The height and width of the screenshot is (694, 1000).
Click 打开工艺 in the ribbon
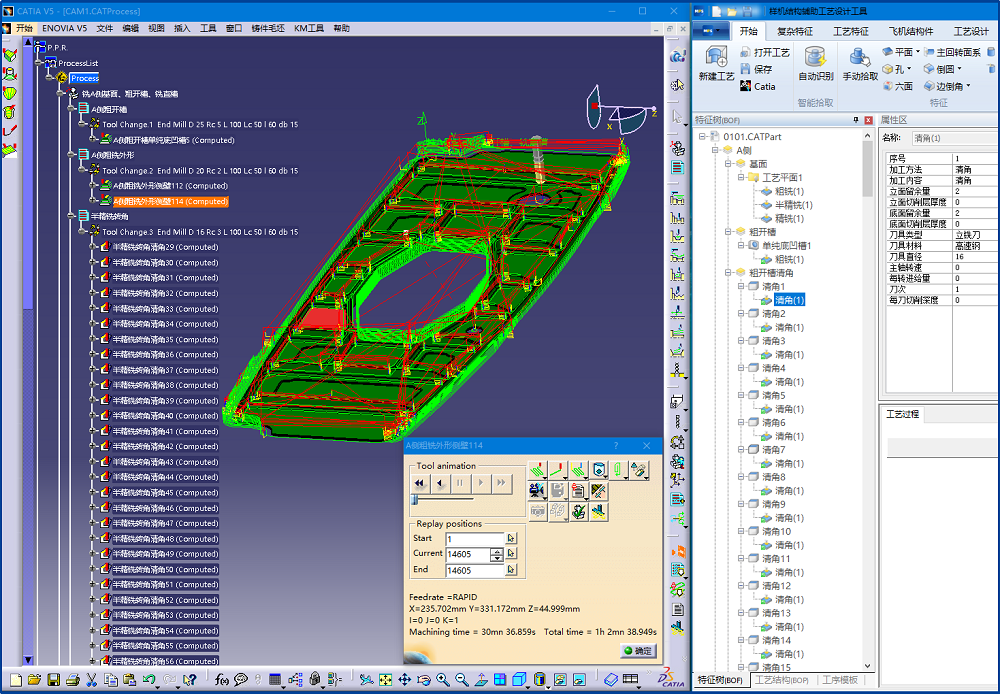765,52
